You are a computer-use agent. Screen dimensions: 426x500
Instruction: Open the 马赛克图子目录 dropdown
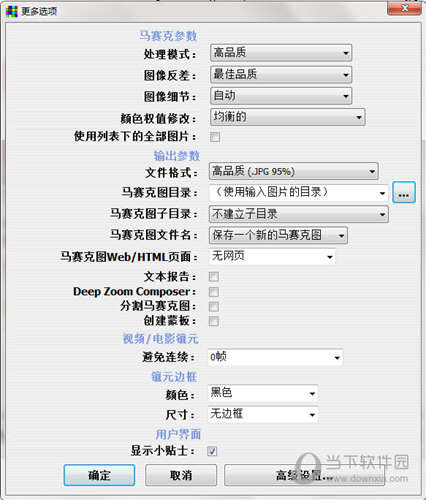[299, 214]
